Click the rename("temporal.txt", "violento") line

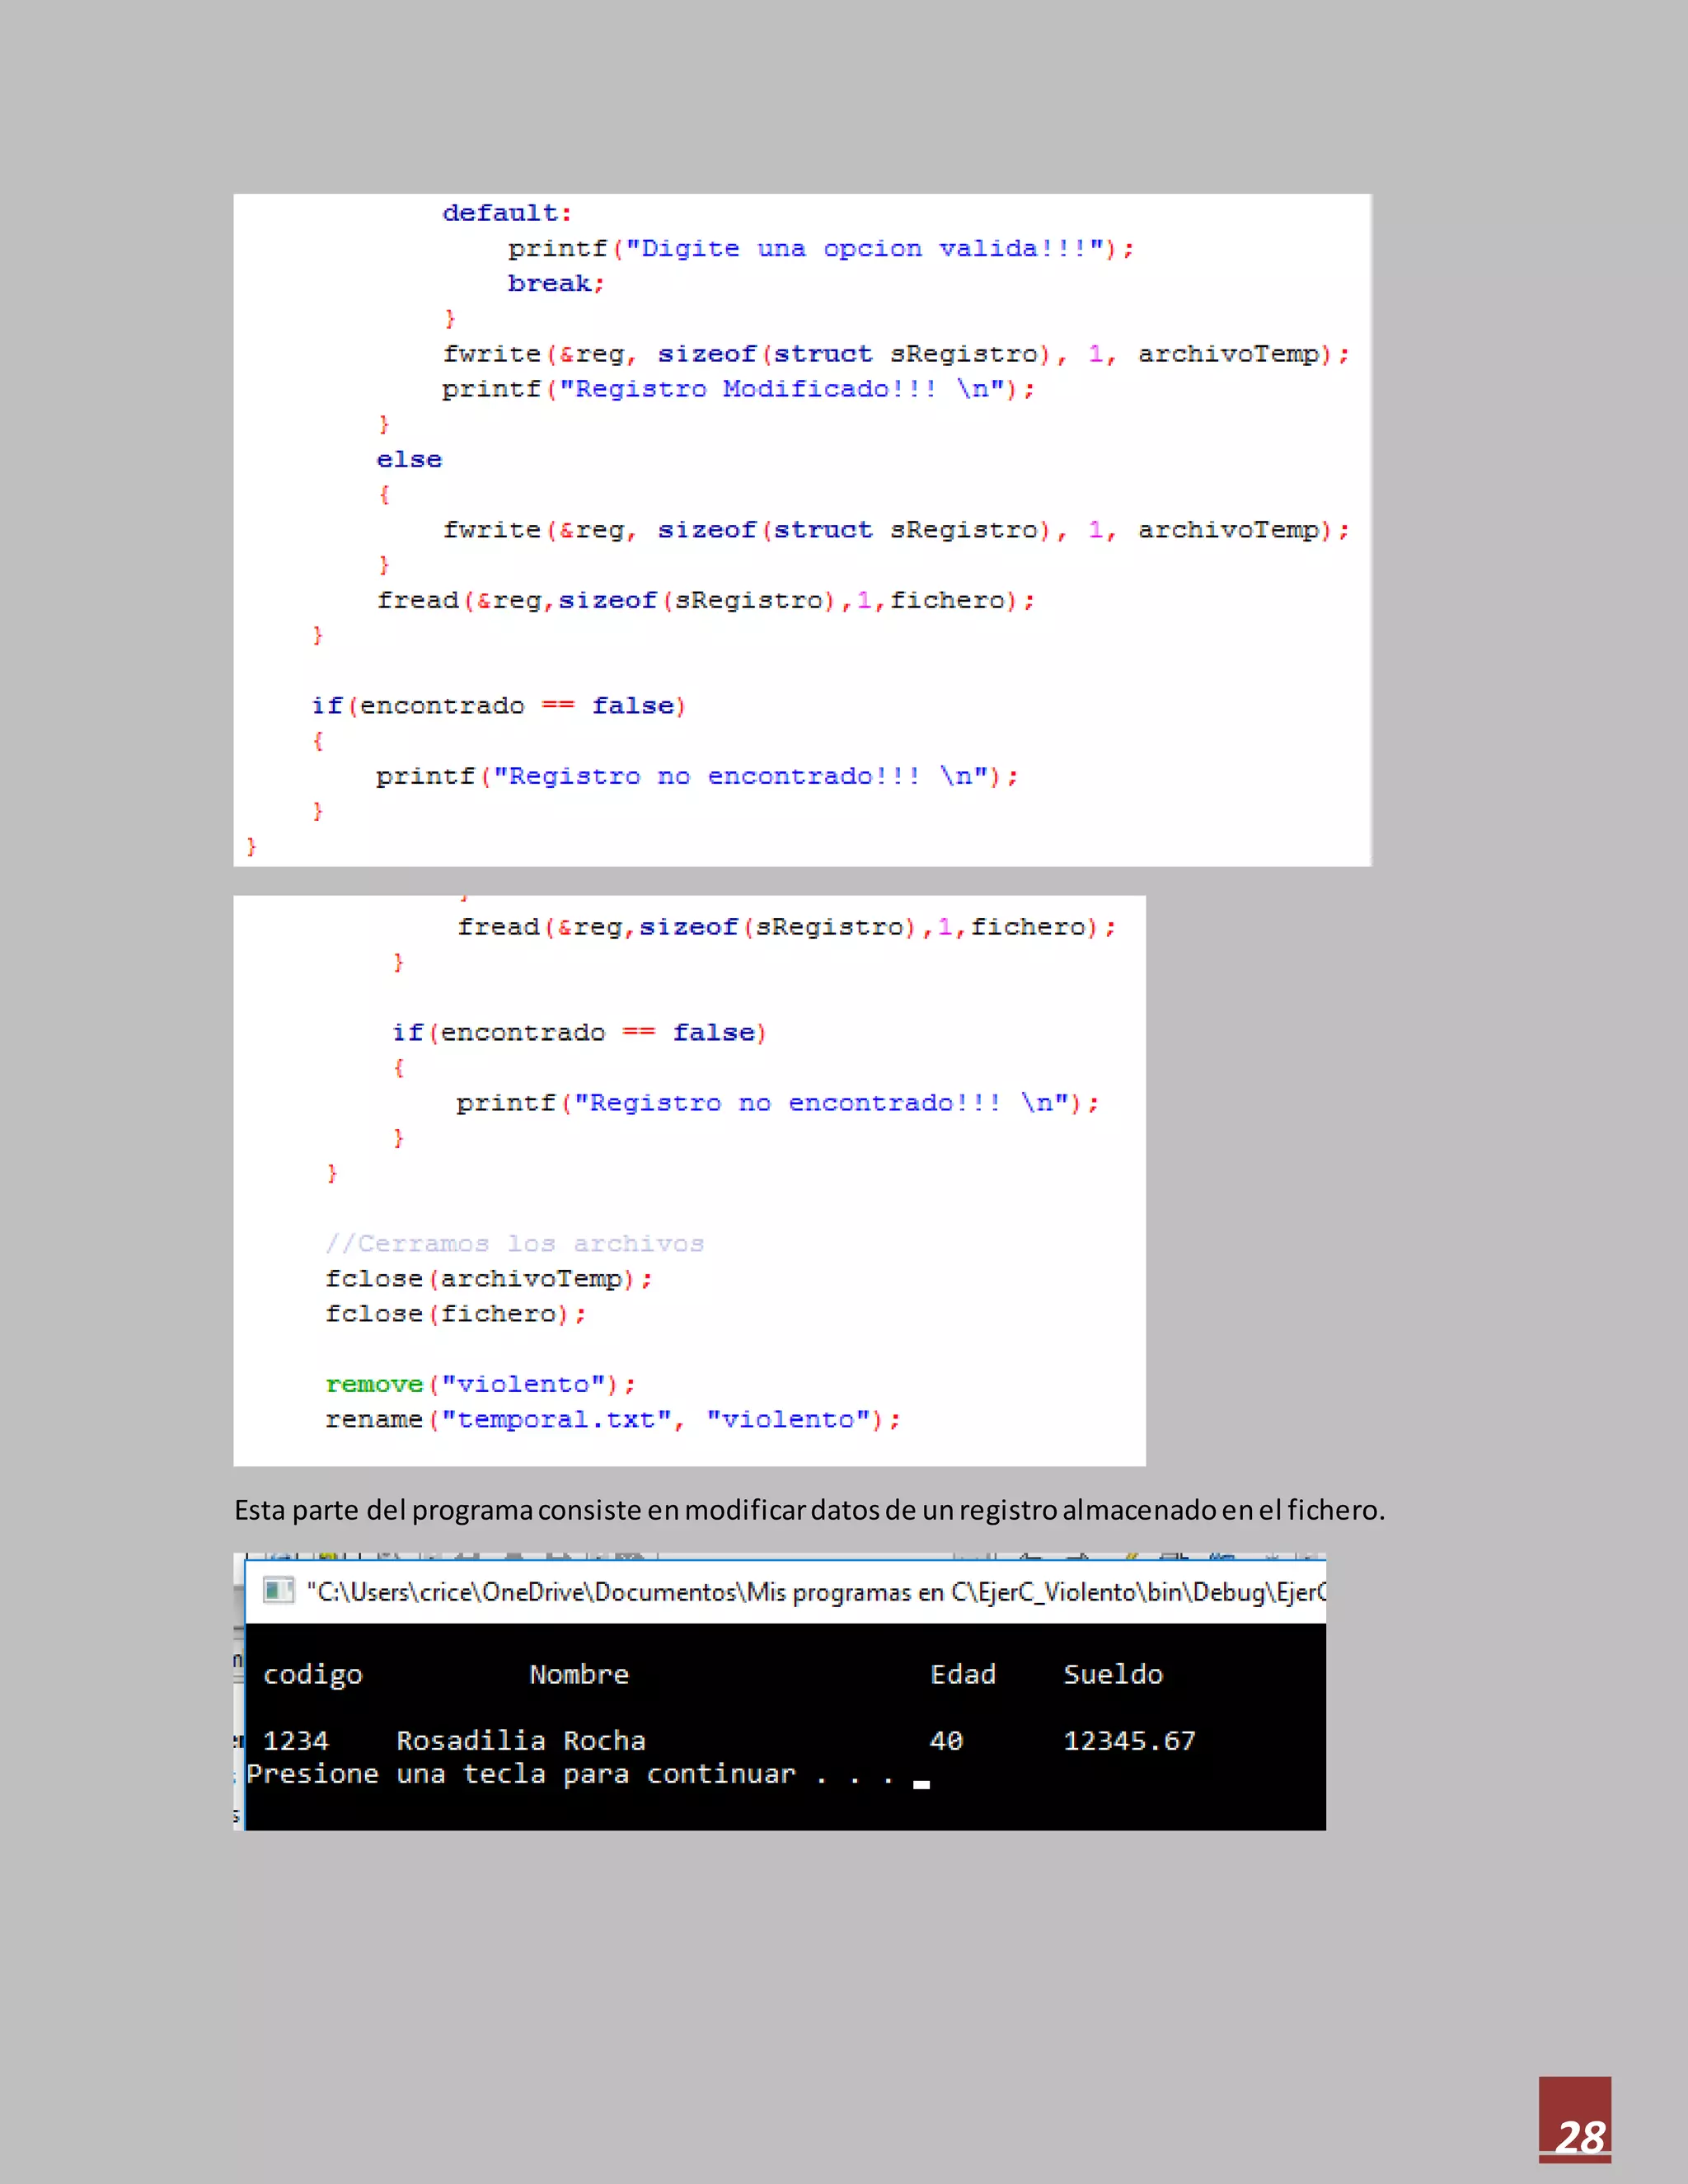click(613, 1420)
